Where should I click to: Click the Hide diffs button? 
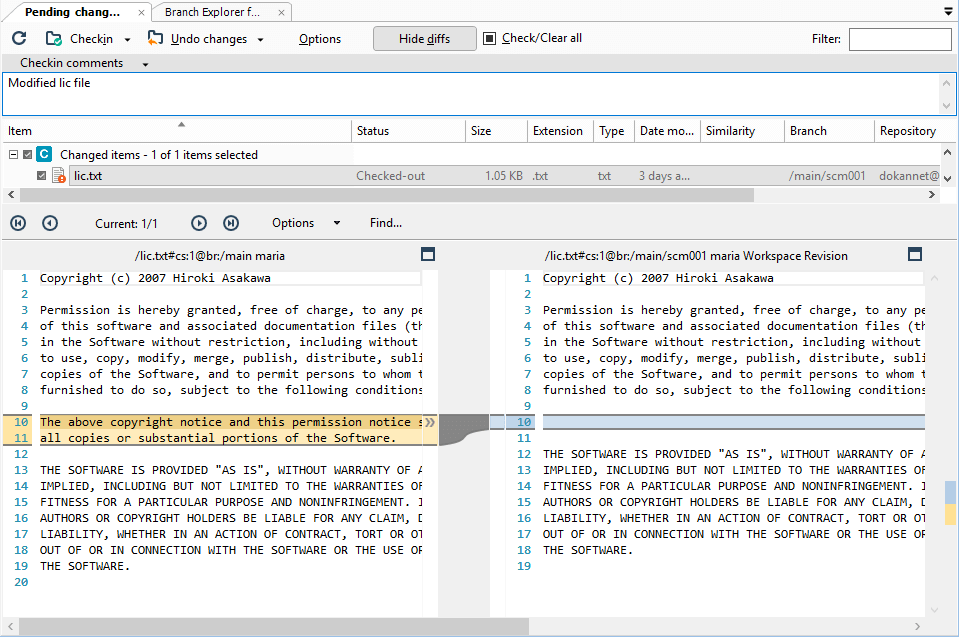424,39
